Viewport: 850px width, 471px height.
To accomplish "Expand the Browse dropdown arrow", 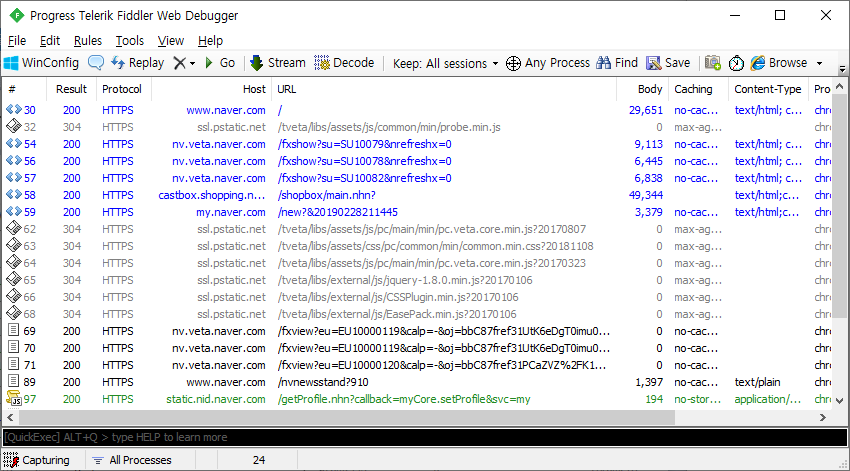I will pyautogui.click(x=820, y=63).
